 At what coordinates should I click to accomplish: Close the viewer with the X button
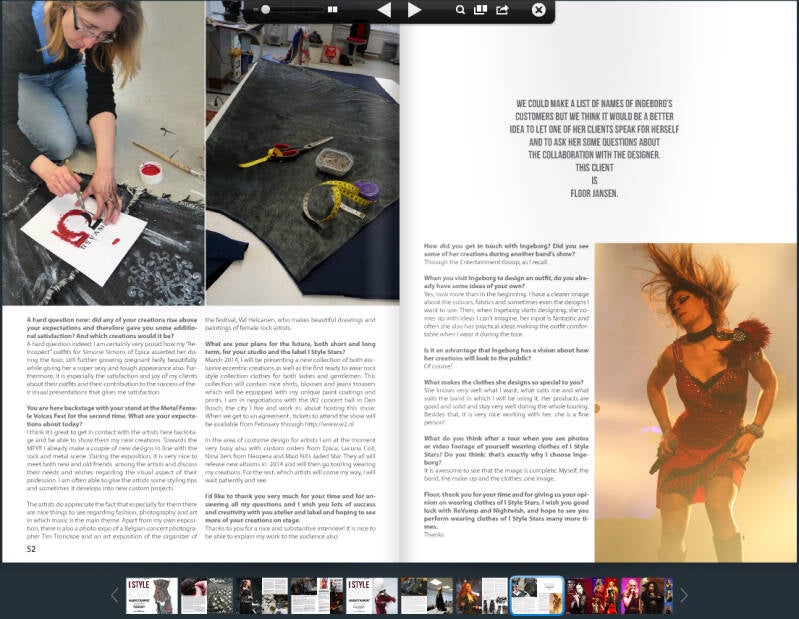tap(539, 10)
